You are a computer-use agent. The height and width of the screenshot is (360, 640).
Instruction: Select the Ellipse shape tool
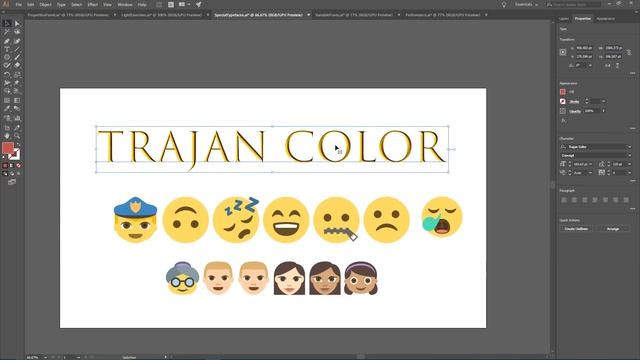[x=7, y=57]
